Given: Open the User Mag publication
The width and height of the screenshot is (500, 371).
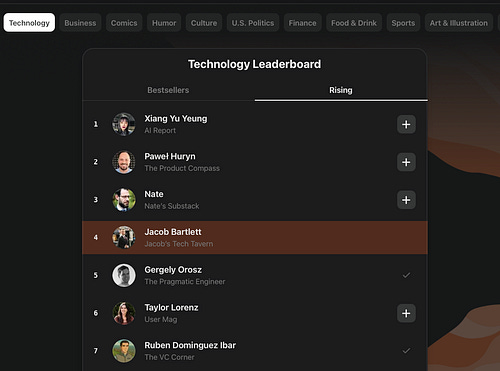Looking at the screenshot, I should pyautogui.click(x=161, y=319).
